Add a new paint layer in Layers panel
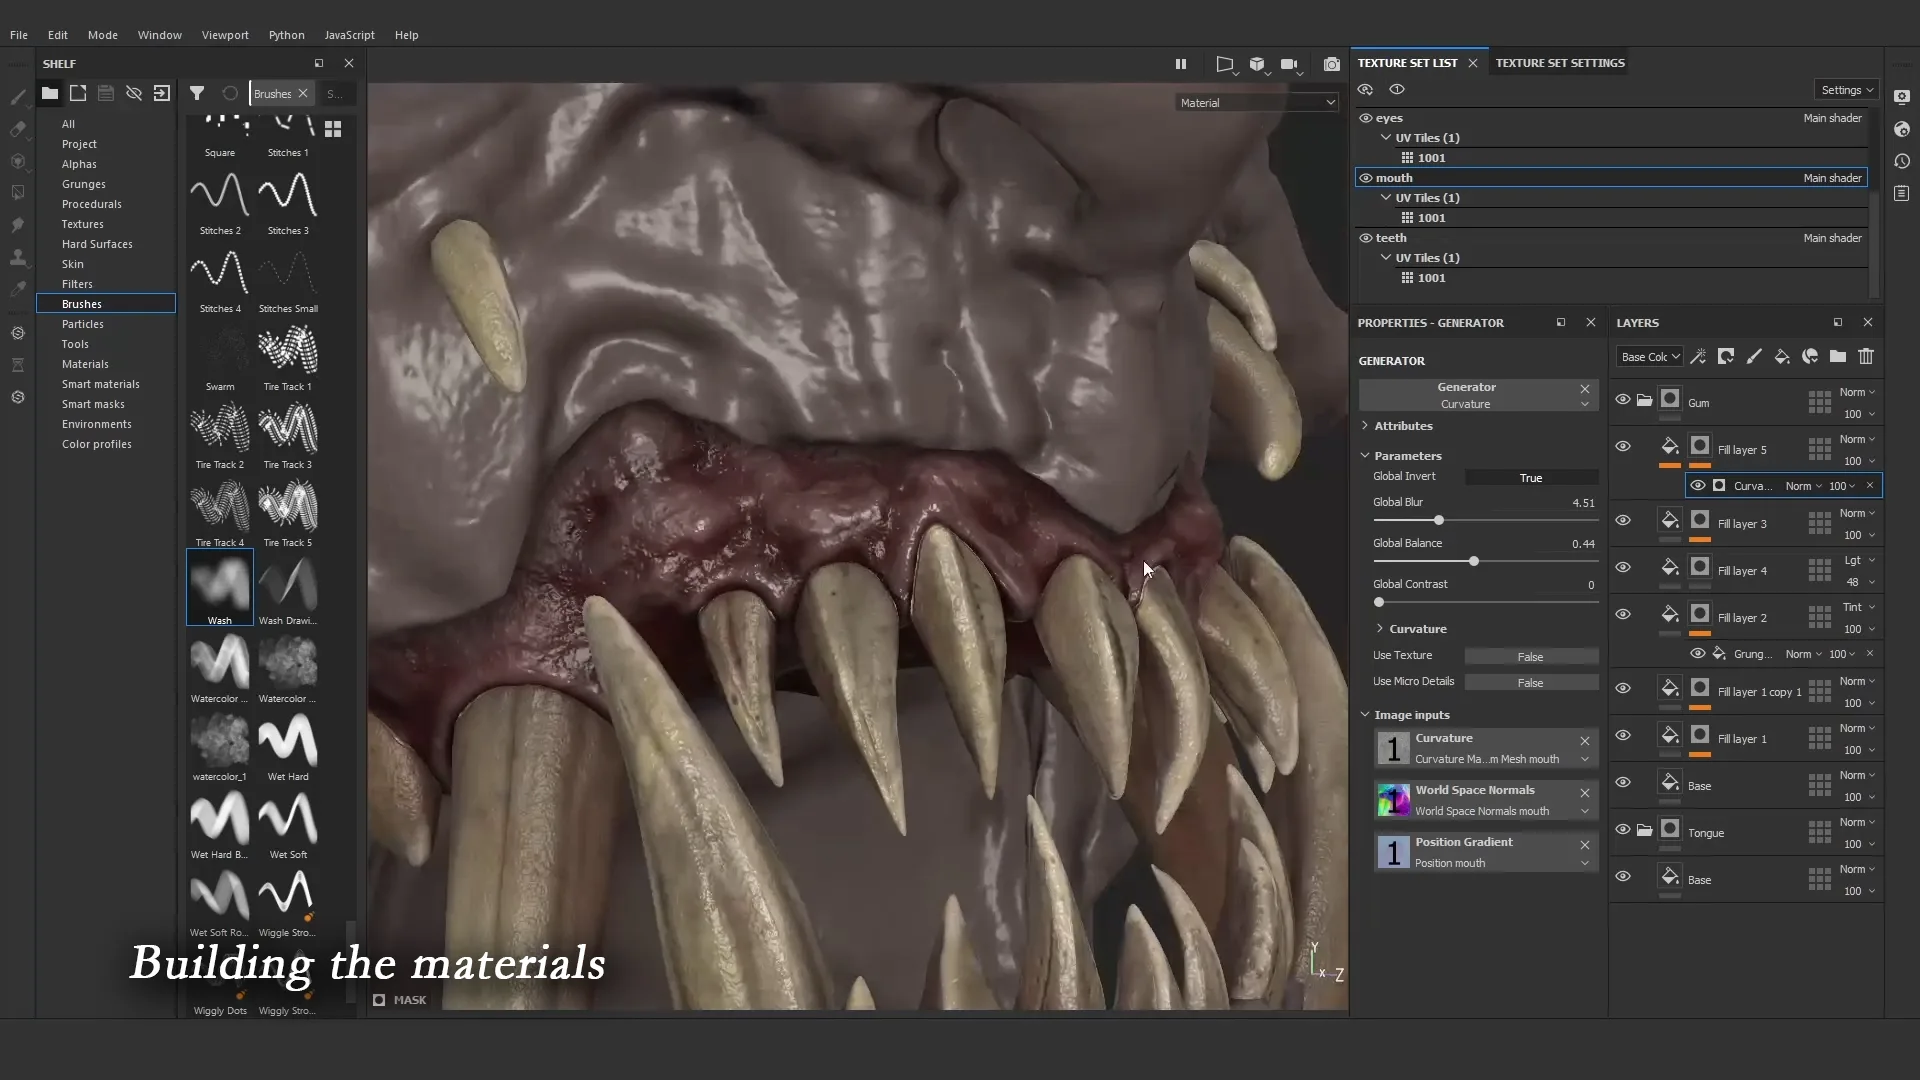The image size is (1920, 1080). [1754, 357]
